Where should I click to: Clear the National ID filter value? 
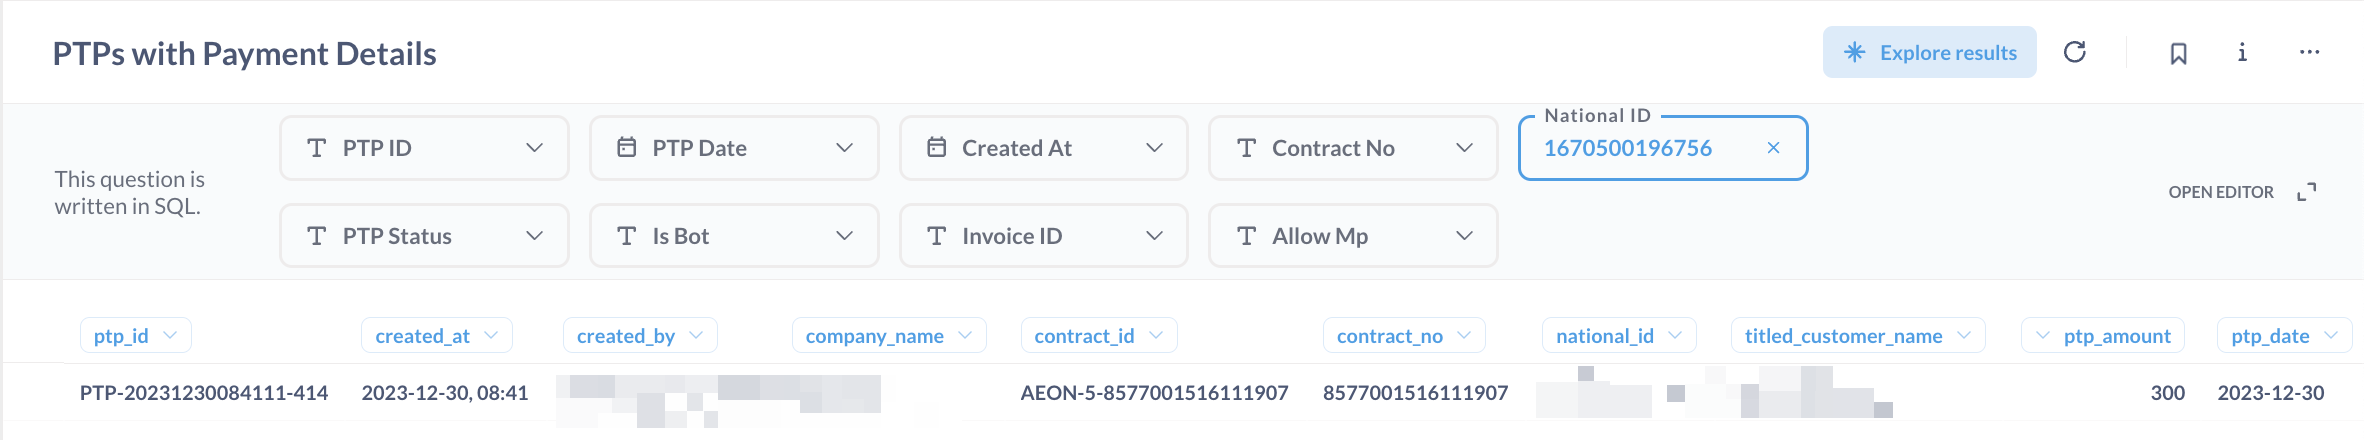pos(1773,148)
